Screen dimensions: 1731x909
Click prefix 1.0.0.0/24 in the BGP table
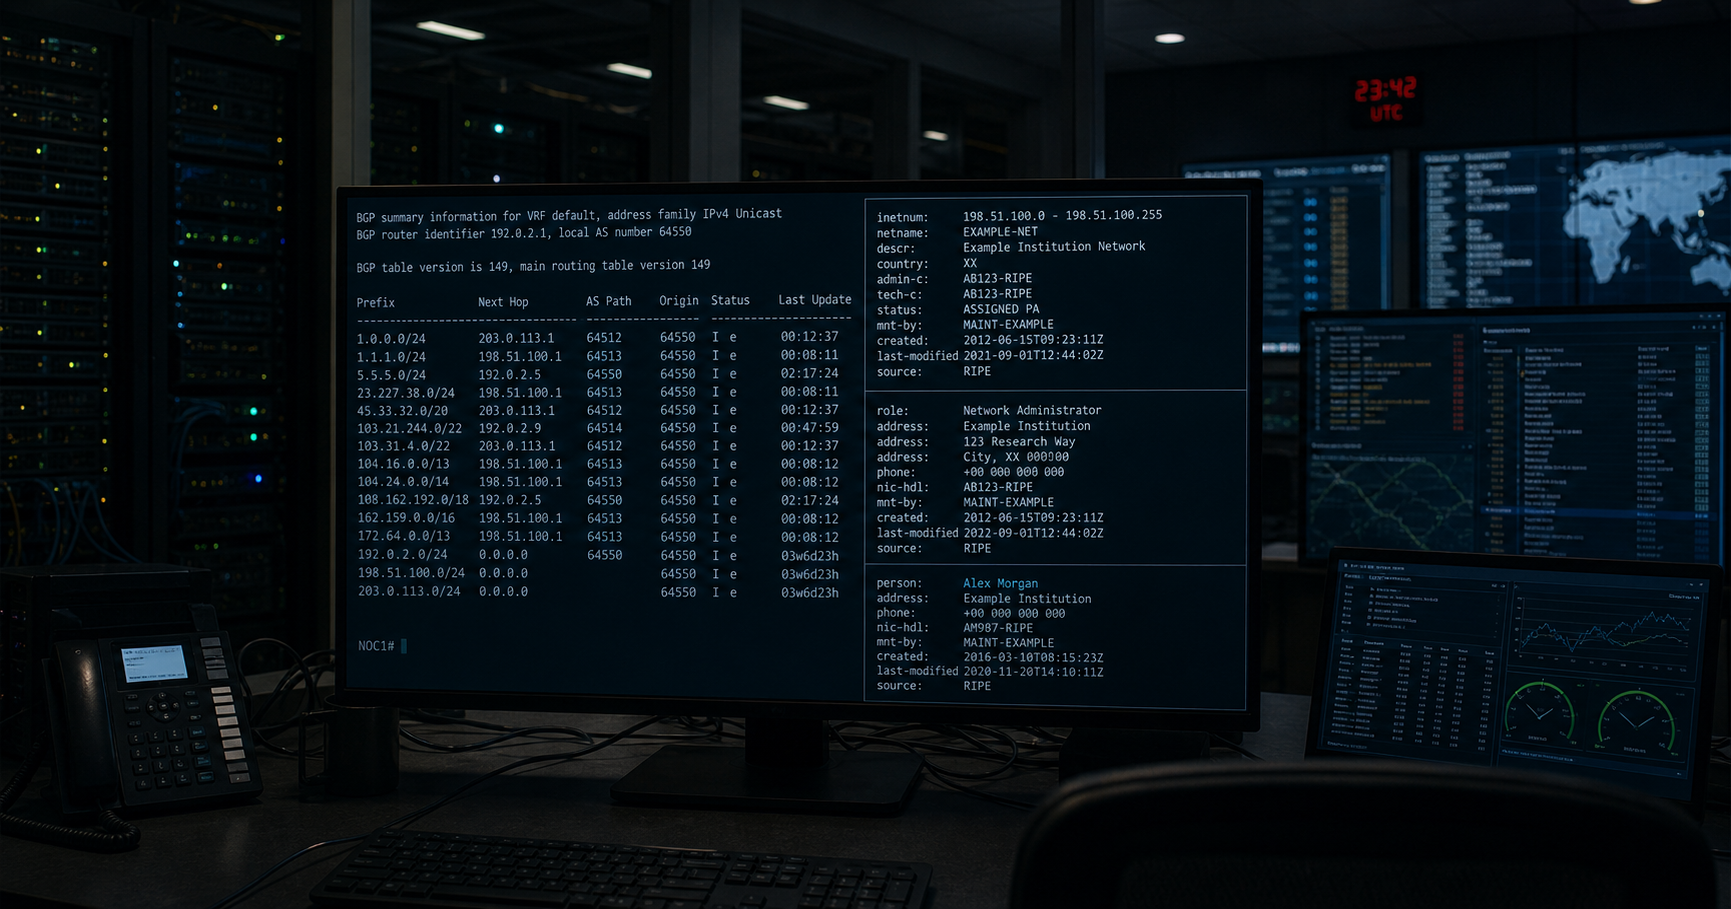[x=391, y=339]
